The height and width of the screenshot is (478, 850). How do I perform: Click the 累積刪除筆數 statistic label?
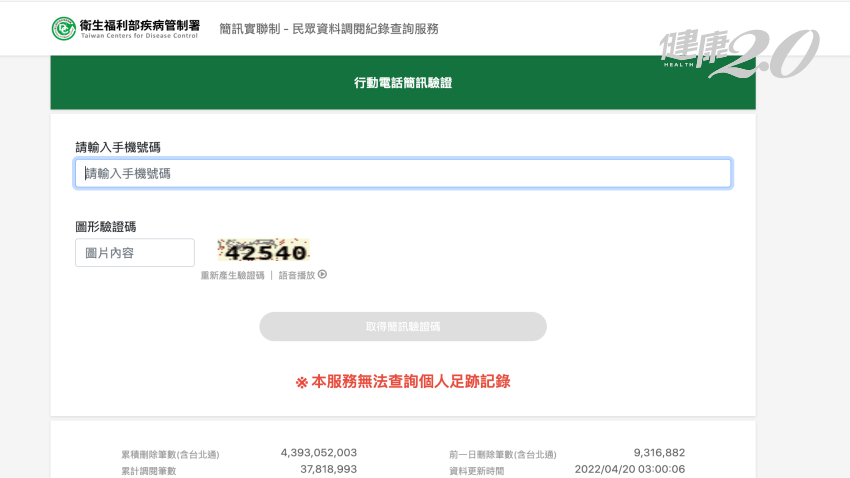[x=170, y=454]
